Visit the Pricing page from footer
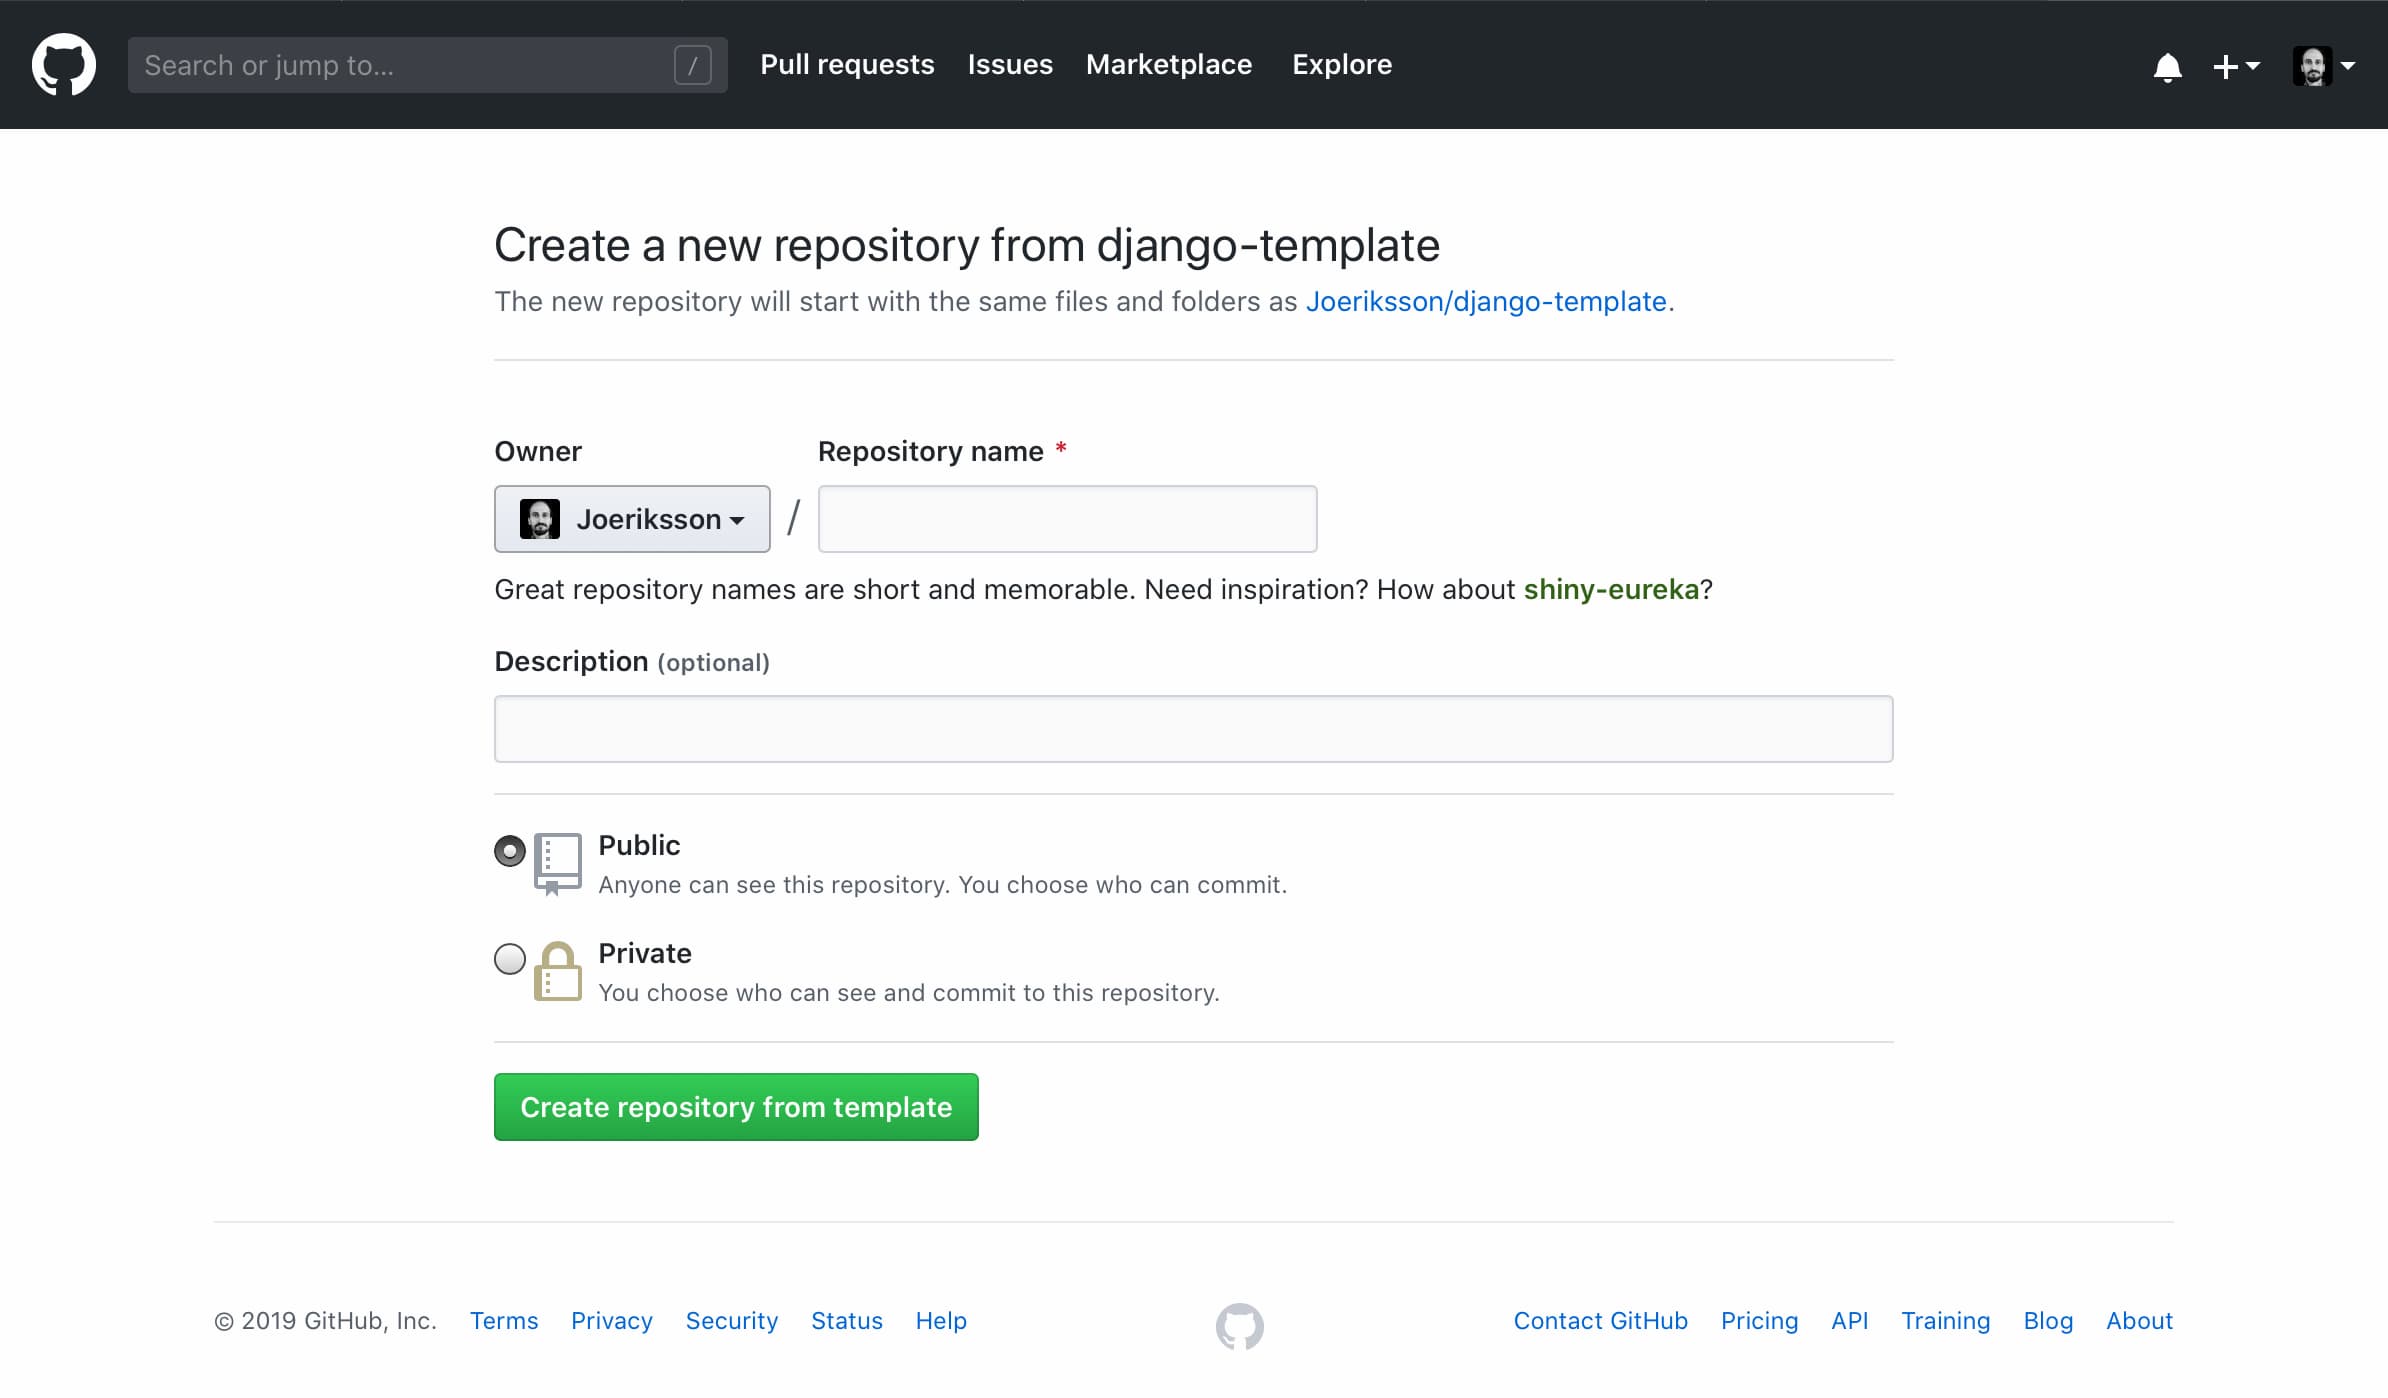Image resolution: width=2388 pixels, height=1398 pixels. coord(1758,1321)
